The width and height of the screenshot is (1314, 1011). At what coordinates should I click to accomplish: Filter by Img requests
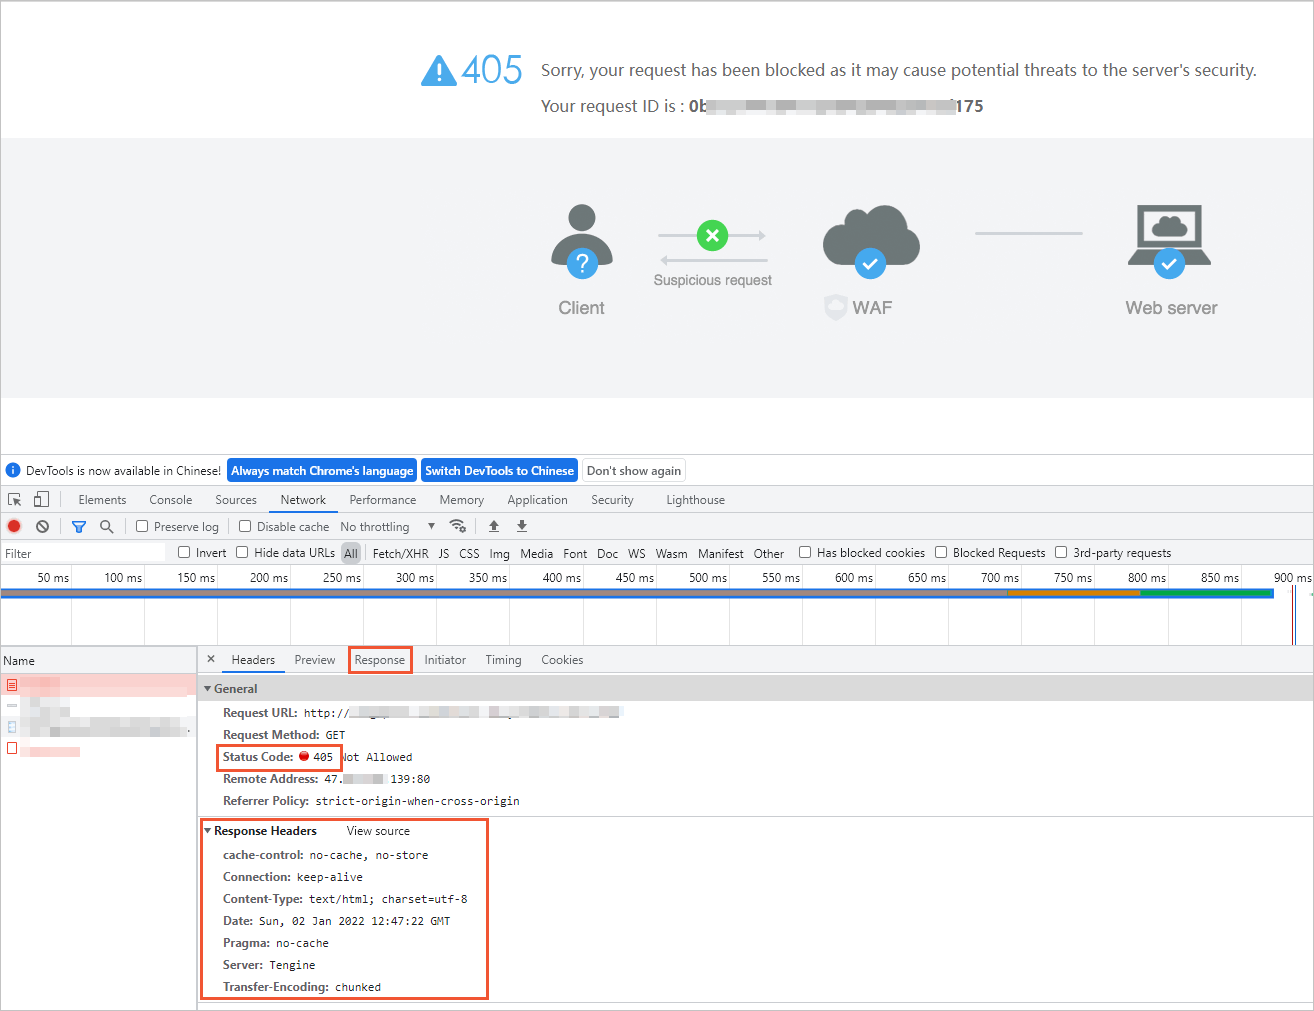(x=499, y=553)
